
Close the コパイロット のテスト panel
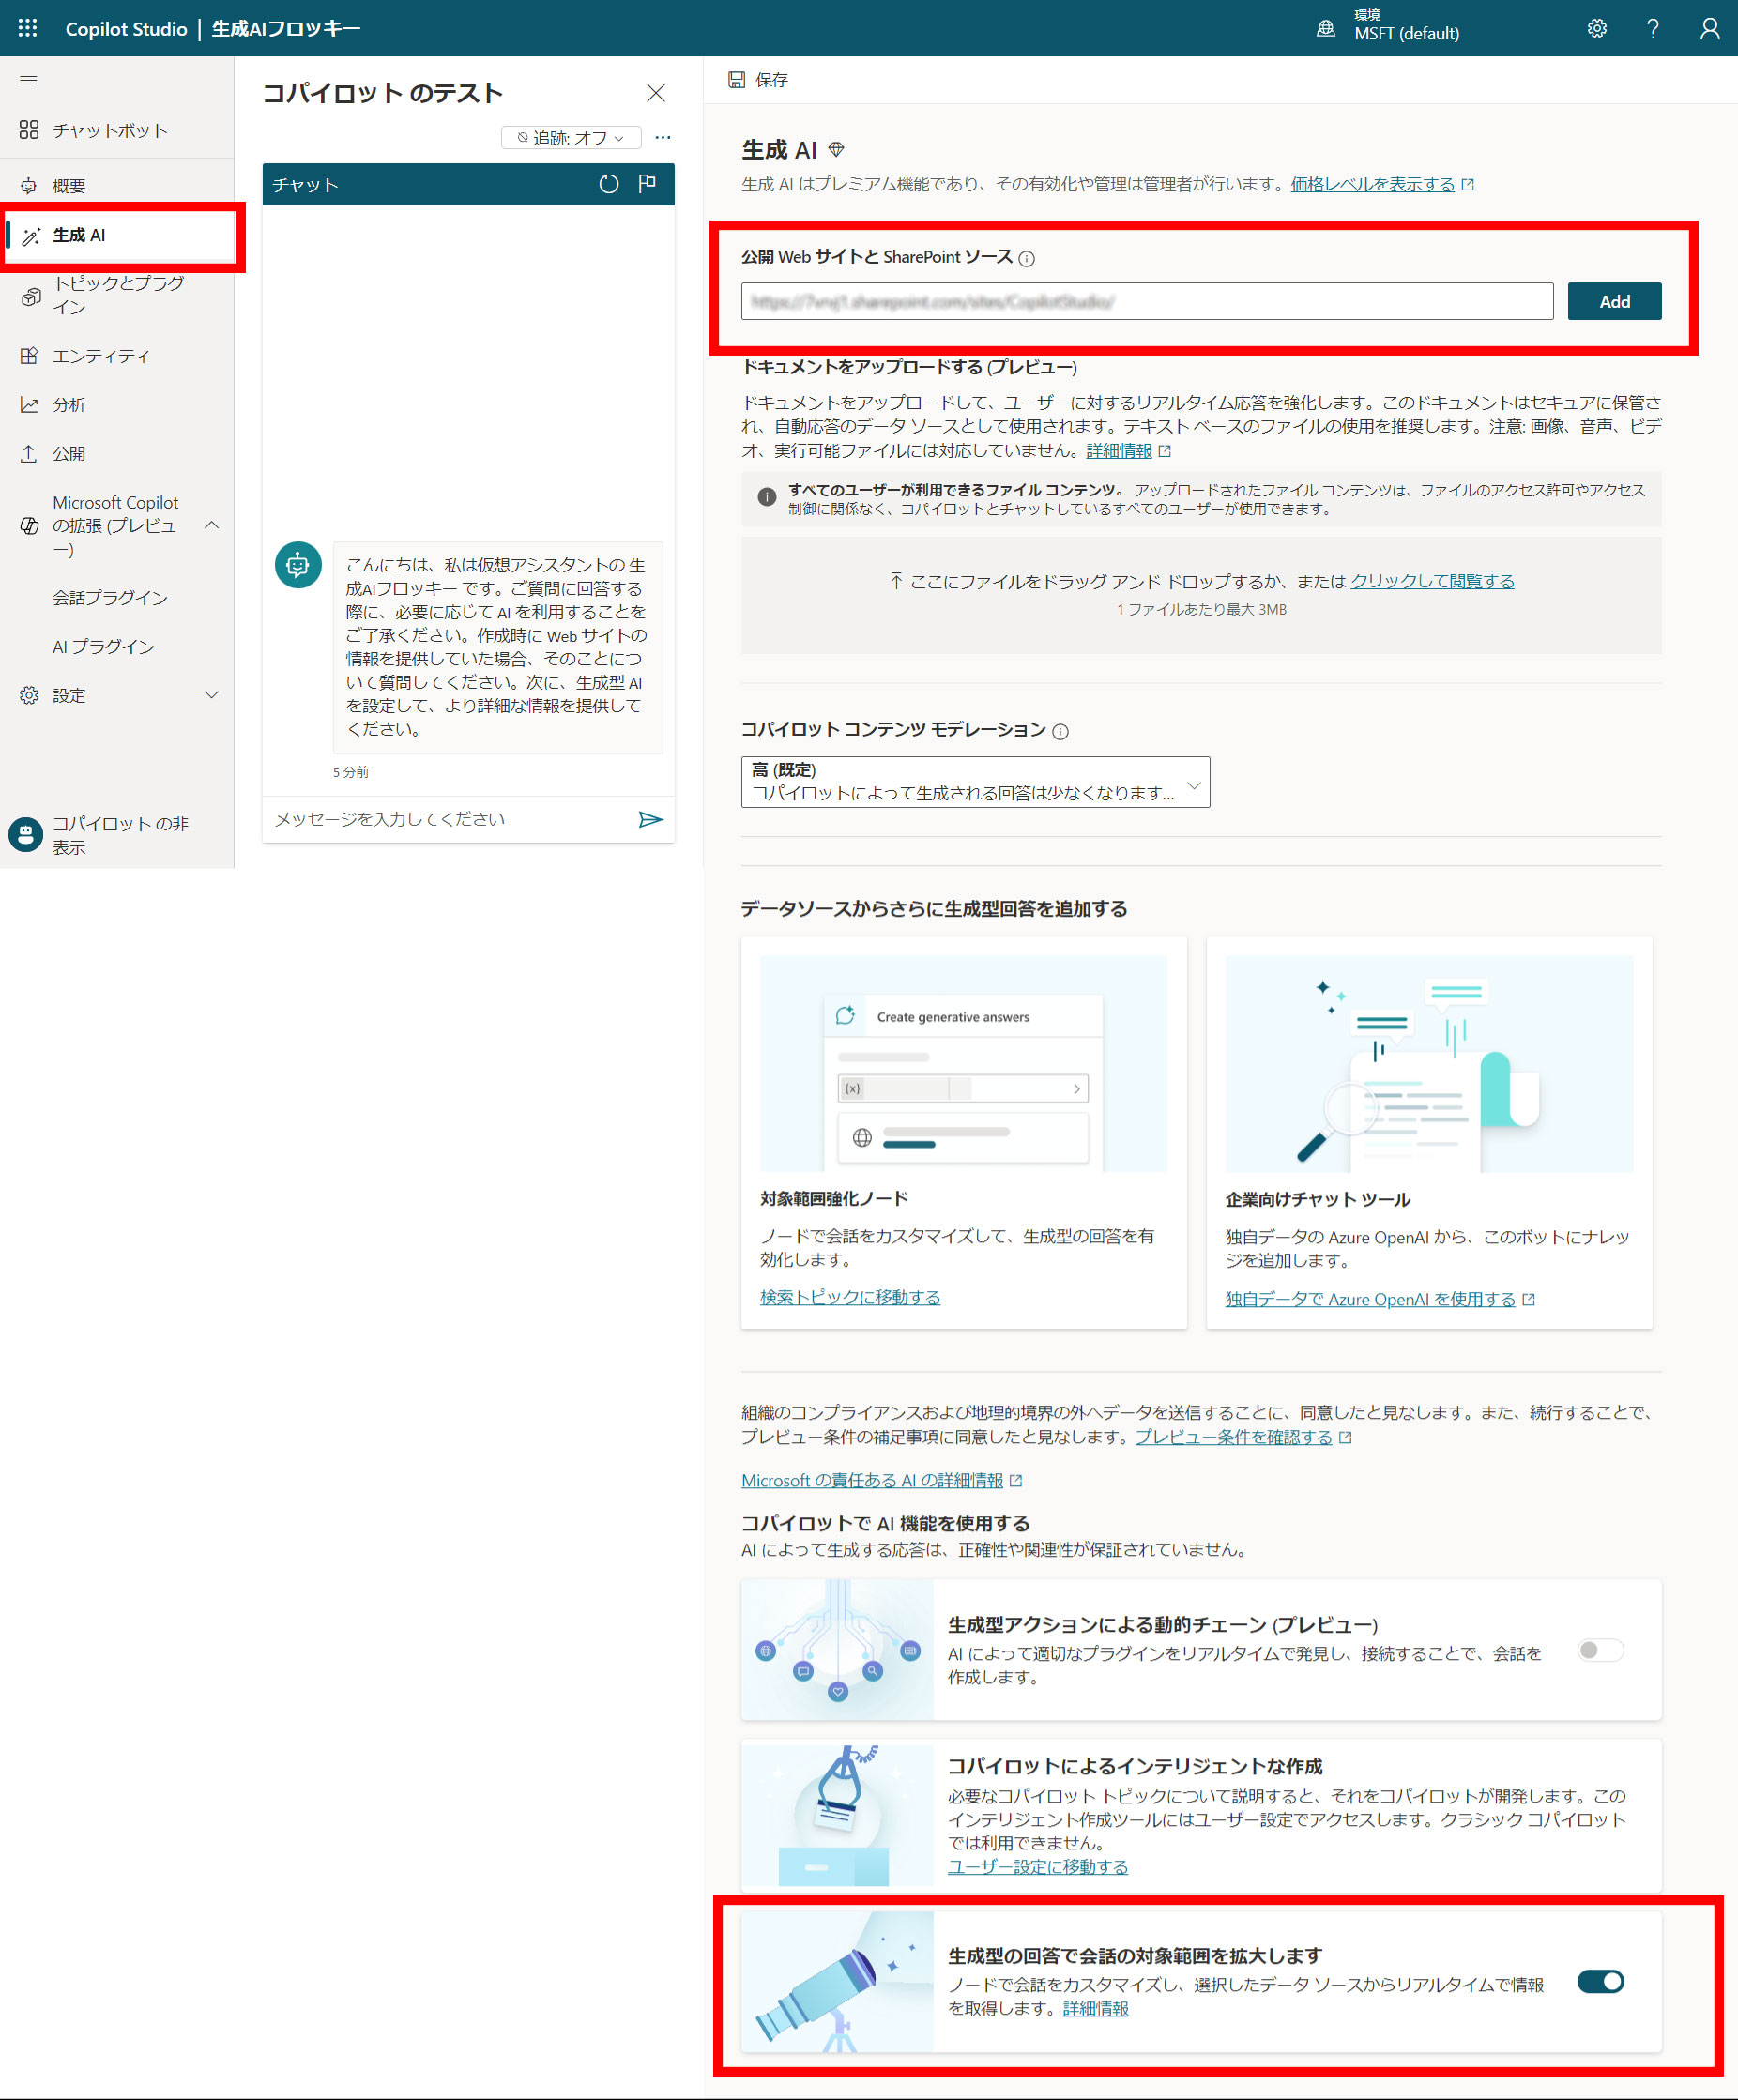pos(656,93)
